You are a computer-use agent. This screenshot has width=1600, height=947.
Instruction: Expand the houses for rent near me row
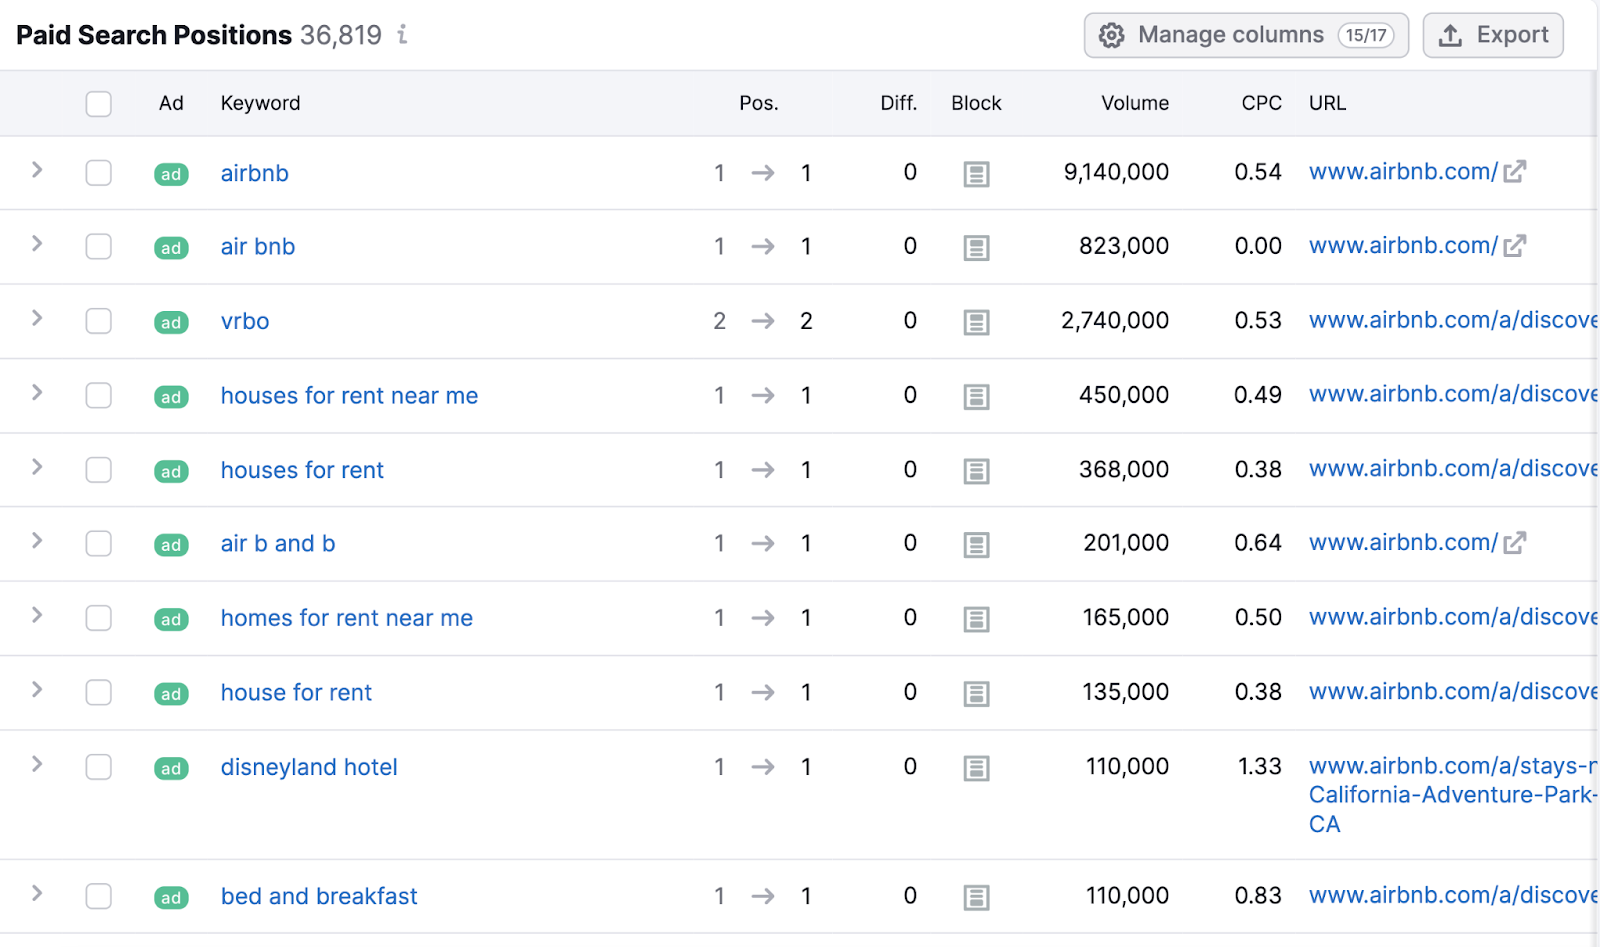click(x=37, y=392)
